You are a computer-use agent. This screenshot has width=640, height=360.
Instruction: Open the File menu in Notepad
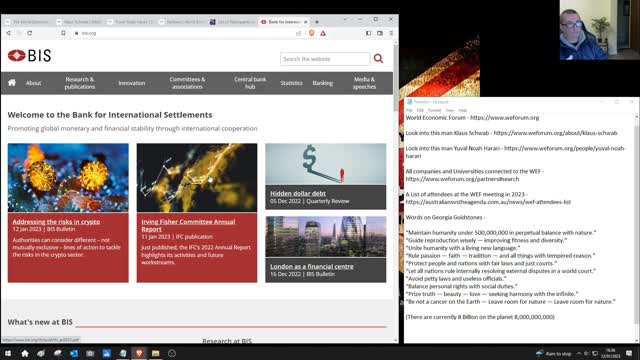(x=409, y=110)
